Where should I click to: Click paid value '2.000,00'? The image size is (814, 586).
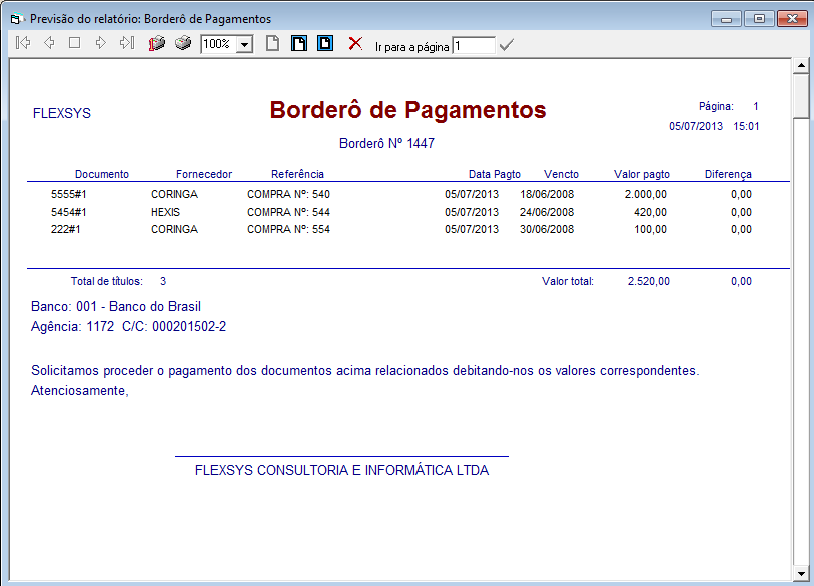point(646,194)
